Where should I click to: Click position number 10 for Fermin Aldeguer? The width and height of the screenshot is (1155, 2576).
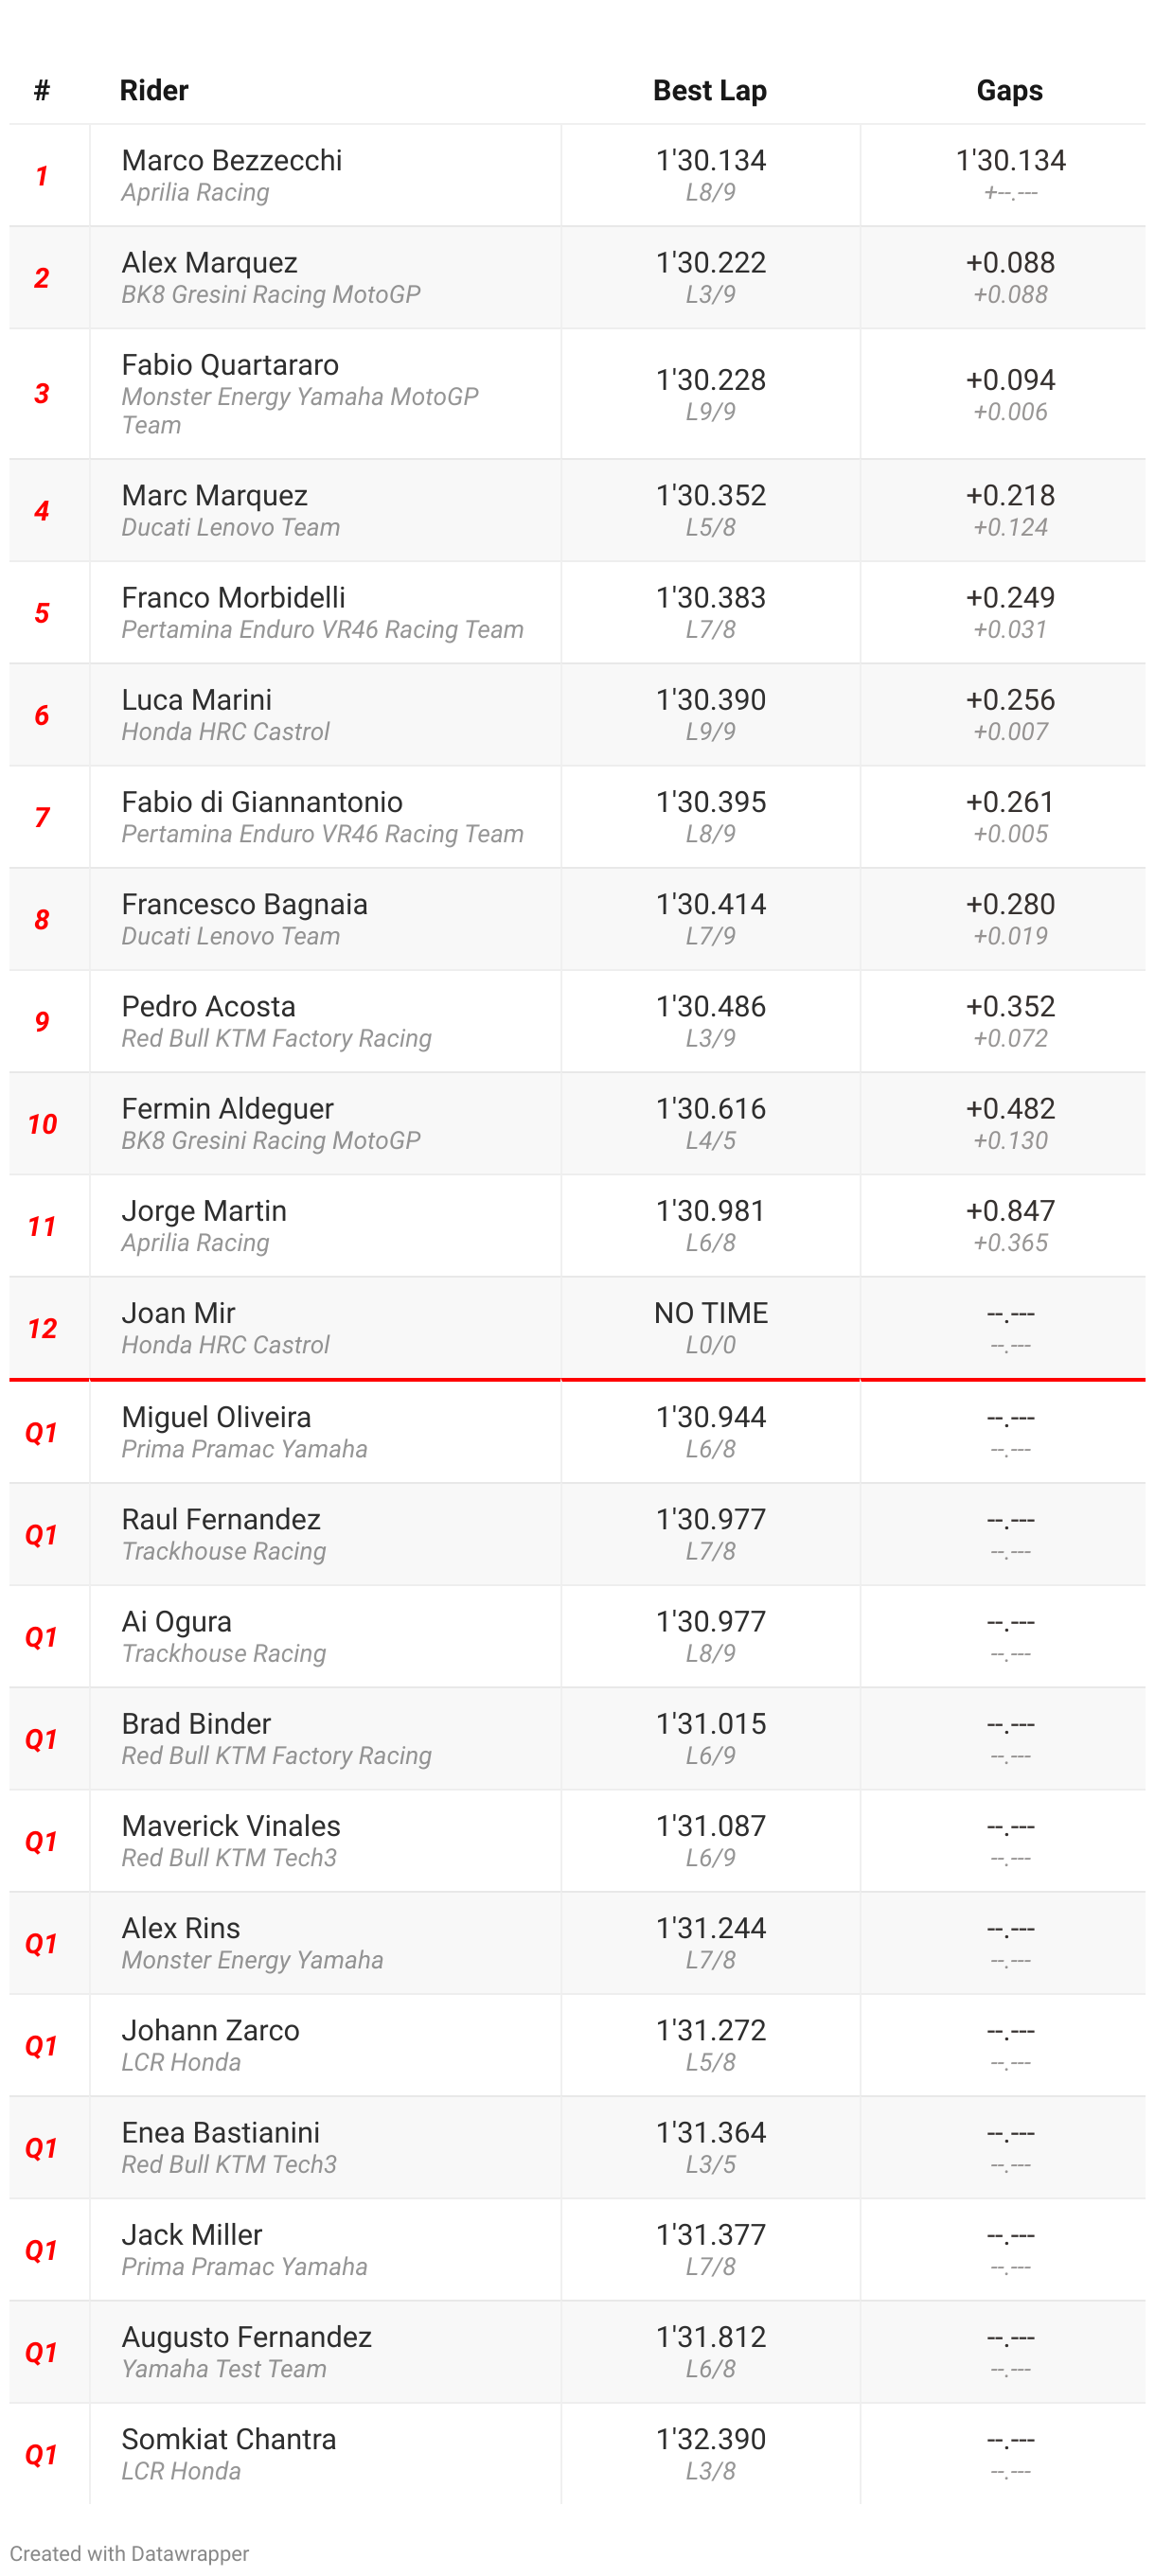[x=42, y=1124]
